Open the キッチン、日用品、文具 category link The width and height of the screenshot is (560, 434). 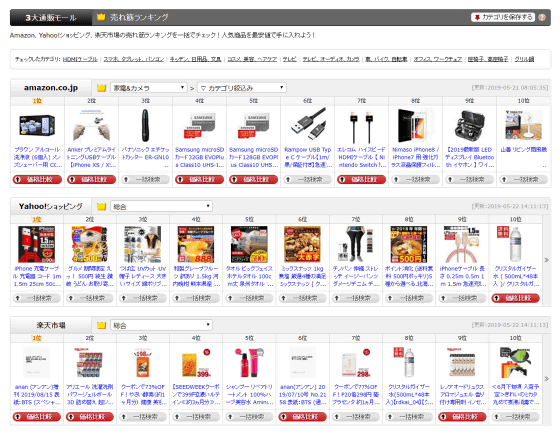pyautogui.click(x=195, y=59)
